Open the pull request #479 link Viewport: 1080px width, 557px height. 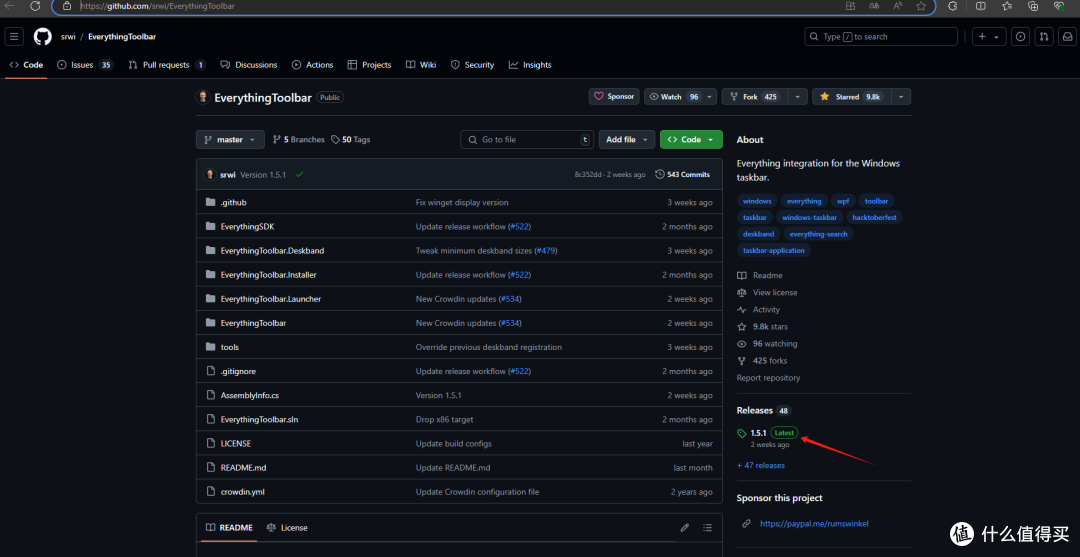[x=546, y=251]
